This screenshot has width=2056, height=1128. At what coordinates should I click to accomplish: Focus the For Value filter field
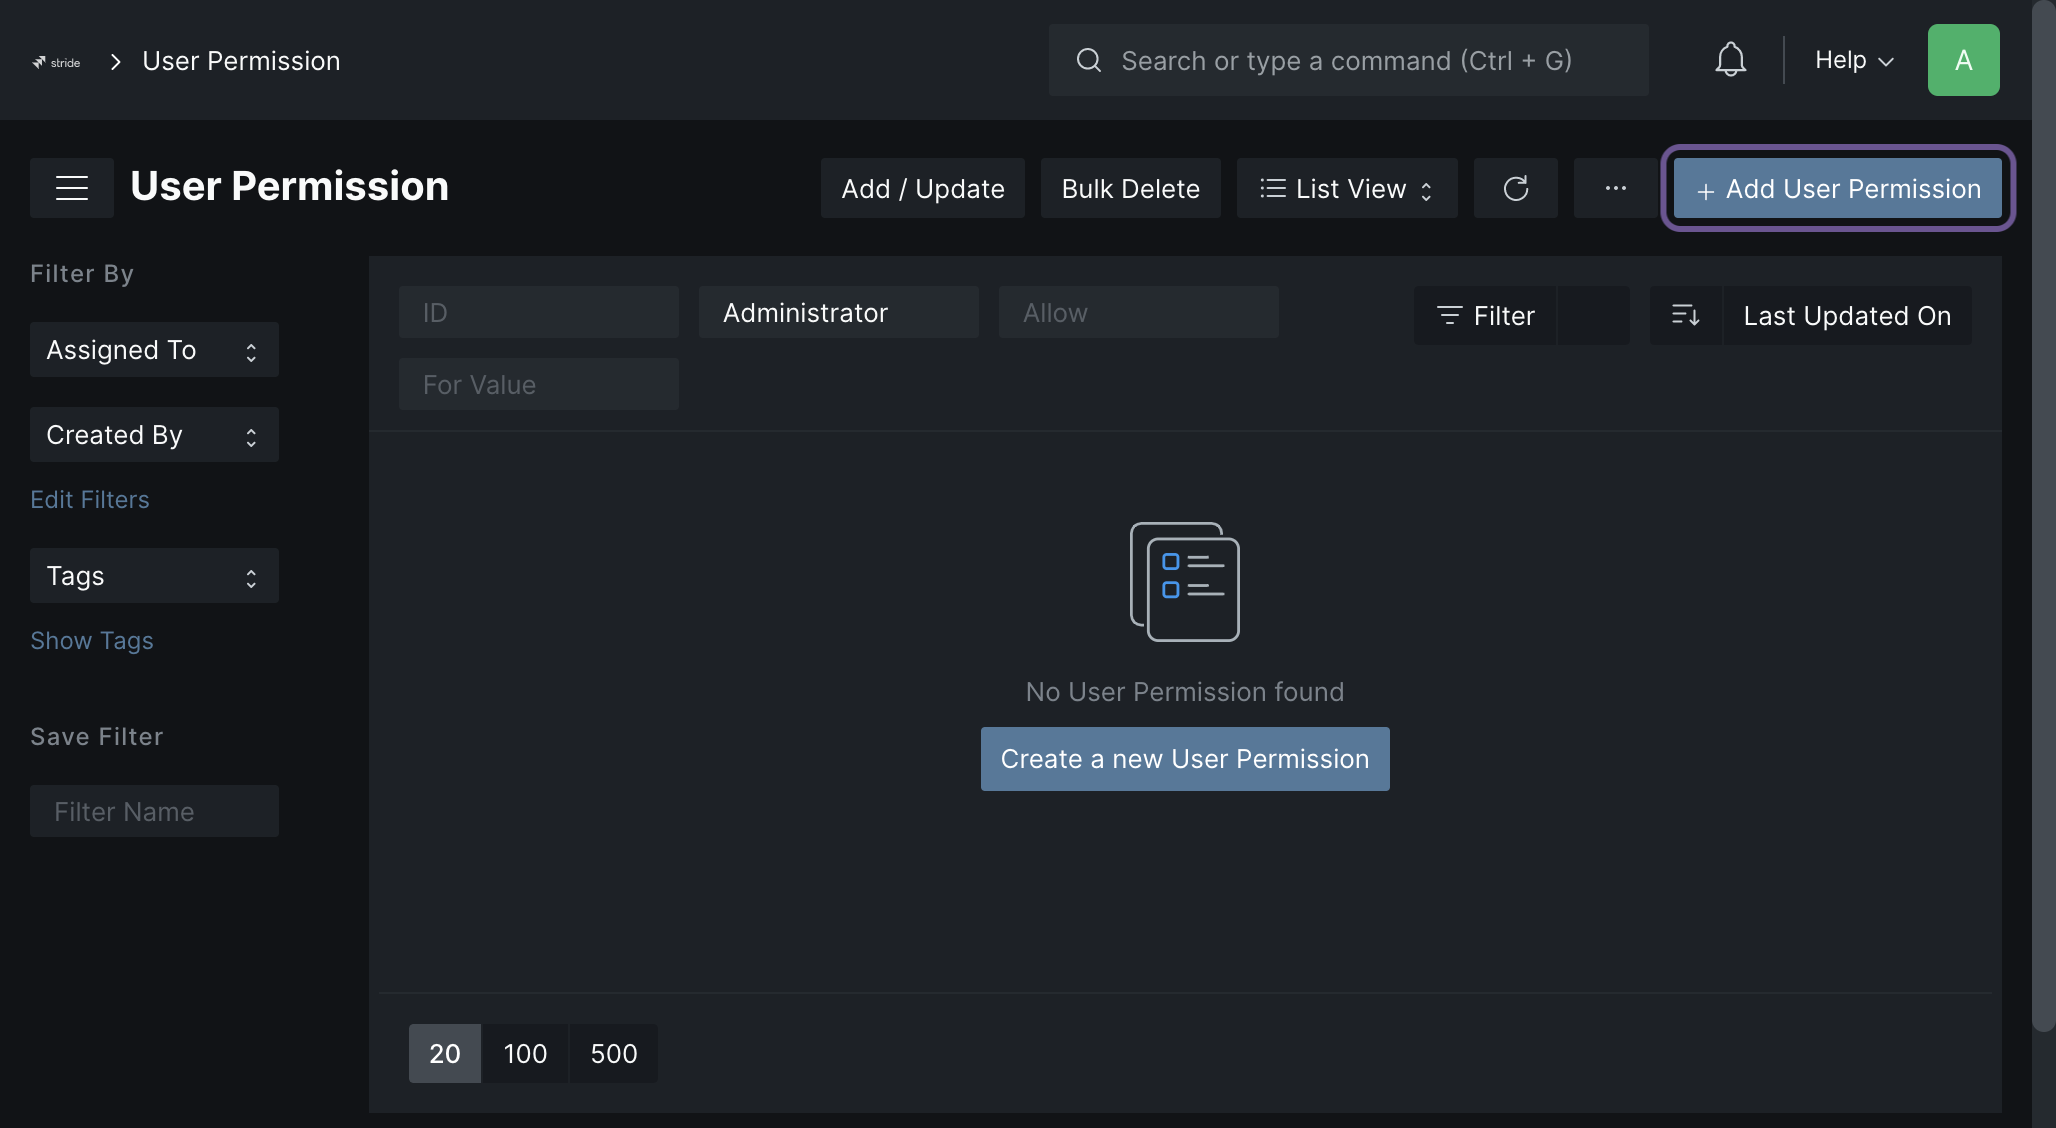click(x=539, y=384)
